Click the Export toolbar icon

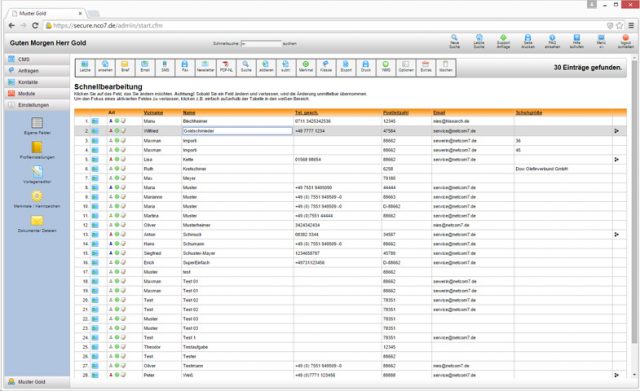(x=346, y=67)
